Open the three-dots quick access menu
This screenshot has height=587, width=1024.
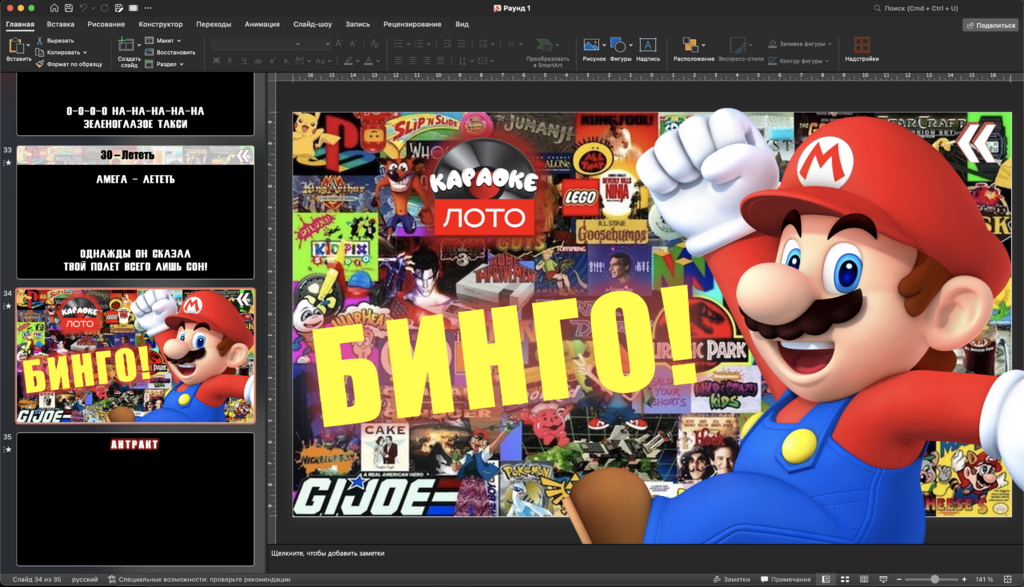tap(148, 8)
